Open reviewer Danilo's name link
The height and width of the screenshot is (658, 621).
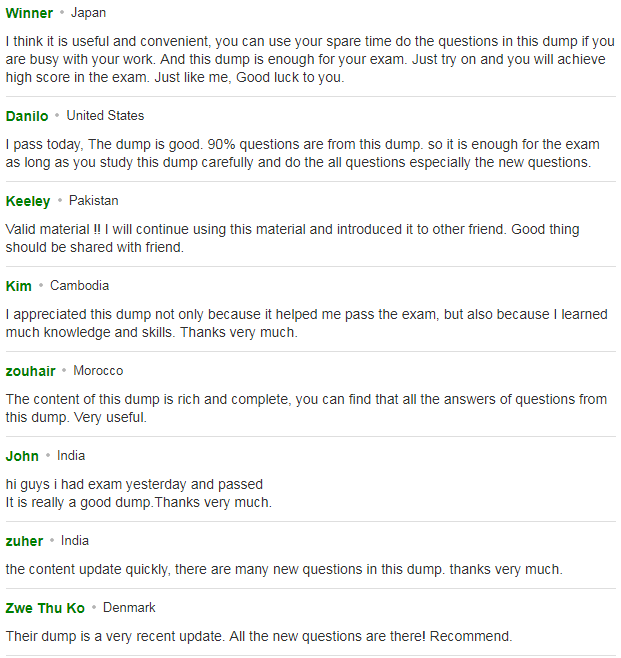coord(27,116)
